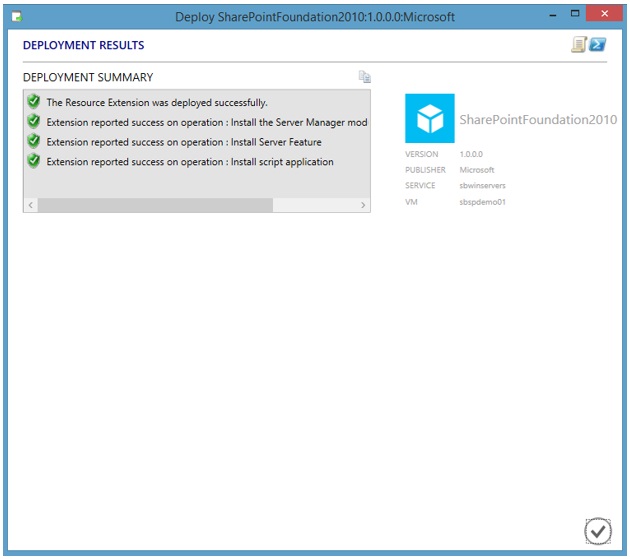Click the 'DEPLOYMENT SUMMARY' label
The height and width of the screenshot is (559, 630).
point(88,77)
